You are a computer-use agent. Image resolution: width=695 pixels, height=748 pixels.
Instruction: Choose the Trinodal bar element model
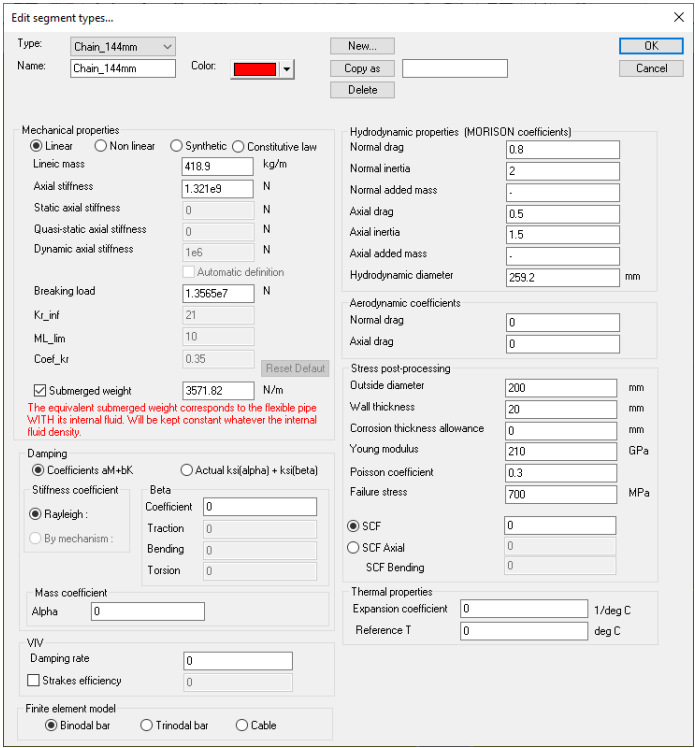click(x=147, y=725)
